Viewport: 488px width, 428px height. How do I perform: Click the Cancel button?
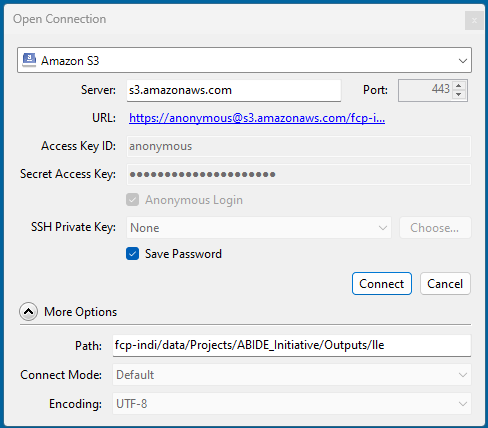[x=445, y=284]
